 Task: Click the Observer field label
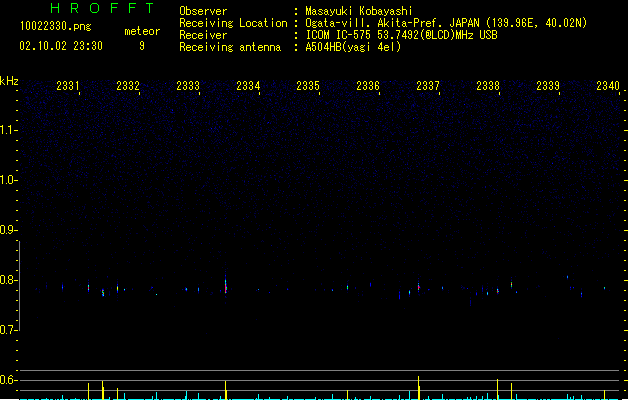point(203,11)
